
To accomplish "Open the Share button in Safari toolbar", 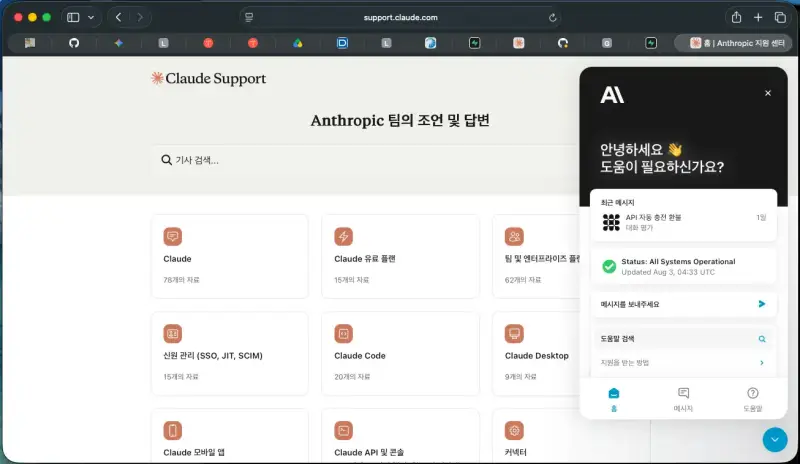I will tap(736, 17).
